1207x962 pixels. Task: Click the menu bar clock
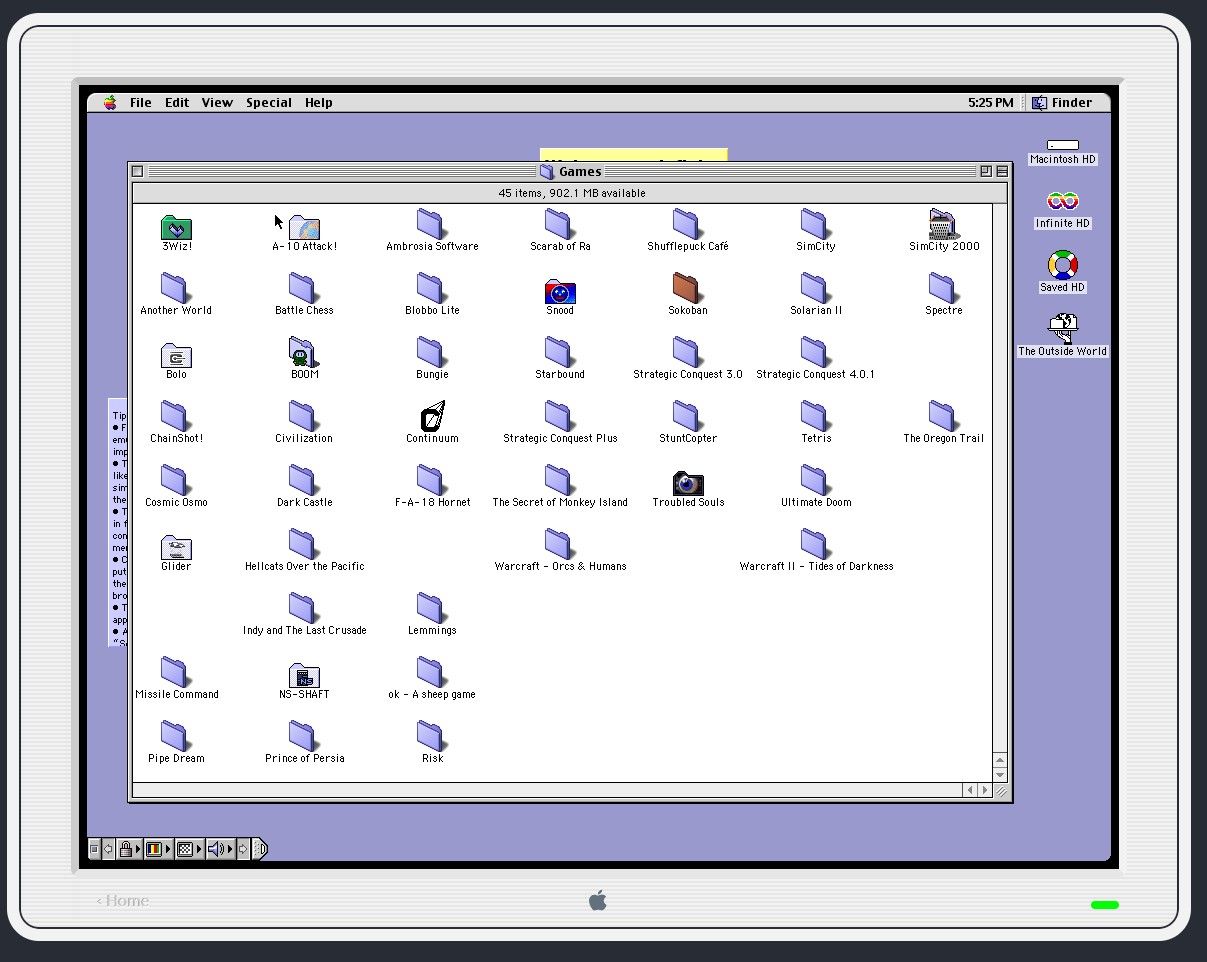[991, 102]
